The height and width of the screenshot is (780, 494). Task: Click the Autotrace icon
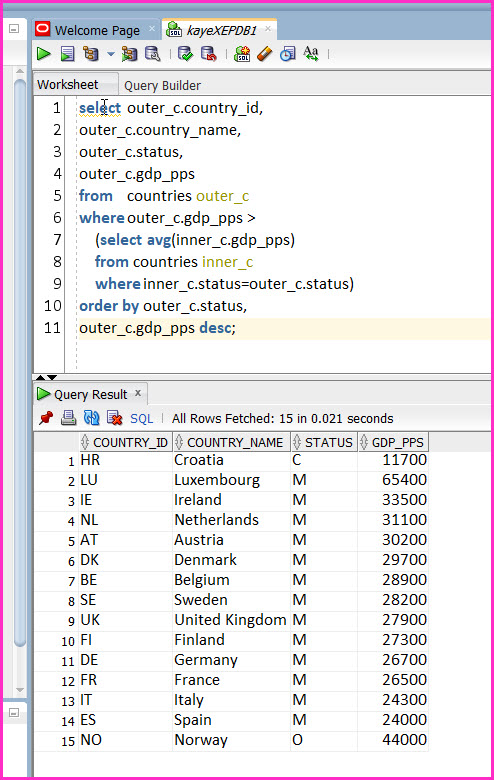(x=129, y=53)
